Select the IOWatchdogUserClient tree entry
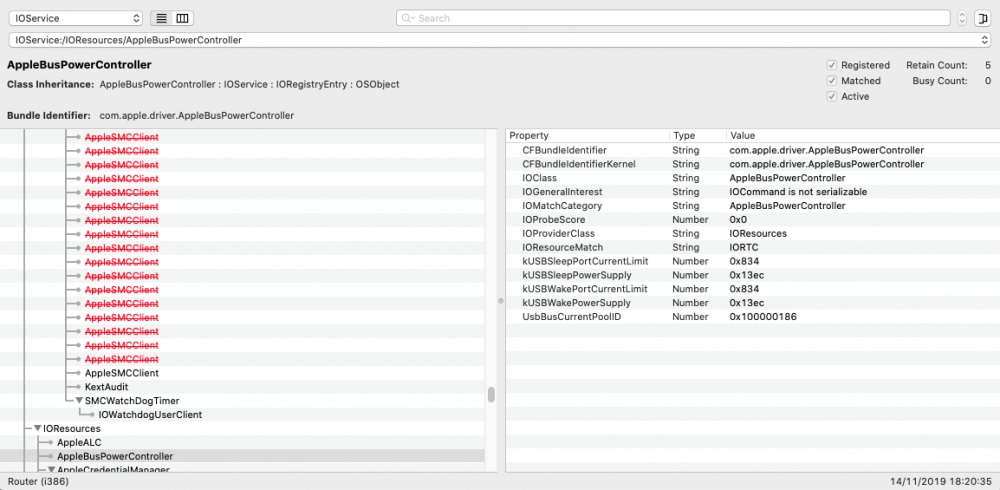 (151, 415)
